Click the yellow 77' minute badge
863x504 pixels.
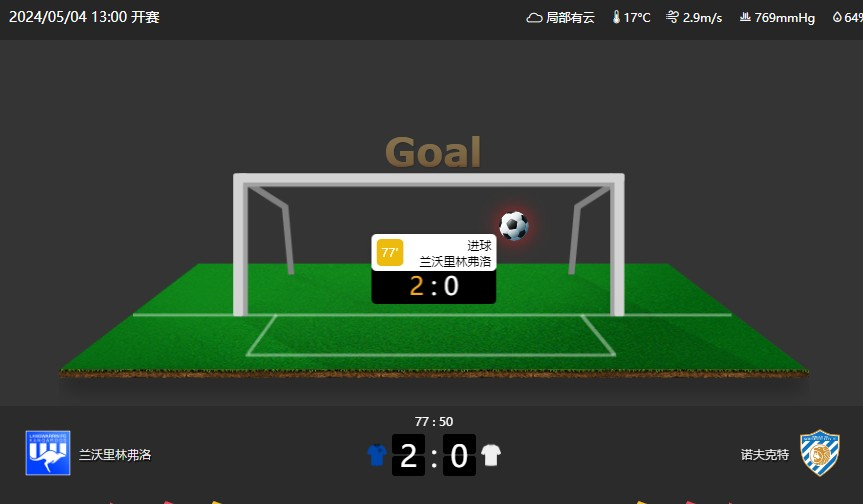coord(390,253)
